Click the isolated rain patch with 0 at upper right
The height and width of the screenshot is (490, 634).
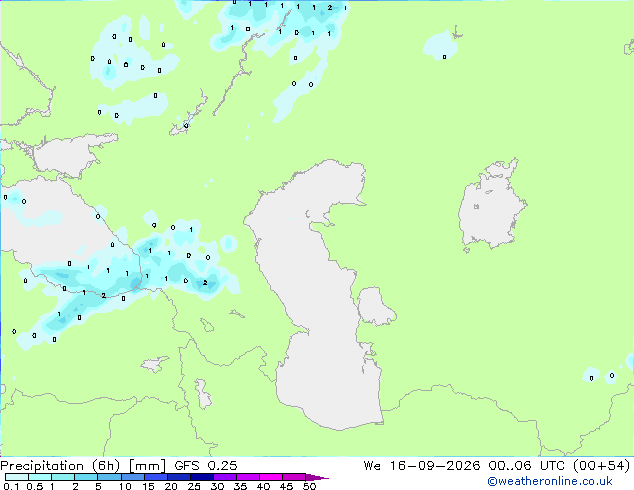[x=440, y=46]
